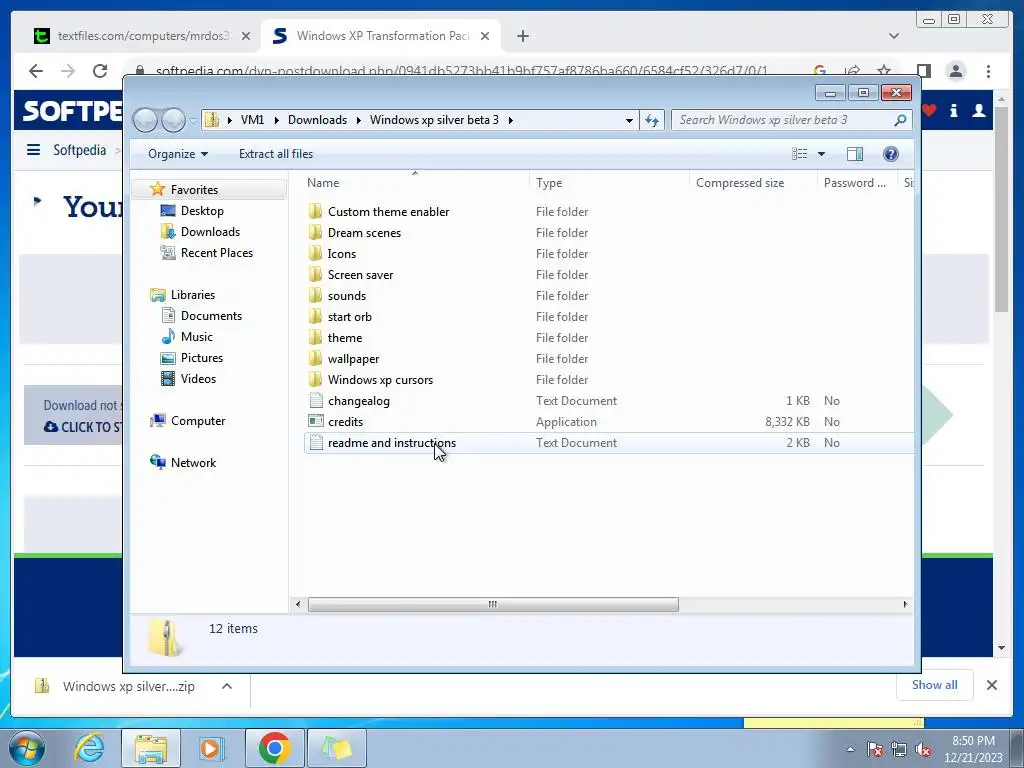1024x768 pixels.
Task: Open Documents library
Action: (211, 315)
